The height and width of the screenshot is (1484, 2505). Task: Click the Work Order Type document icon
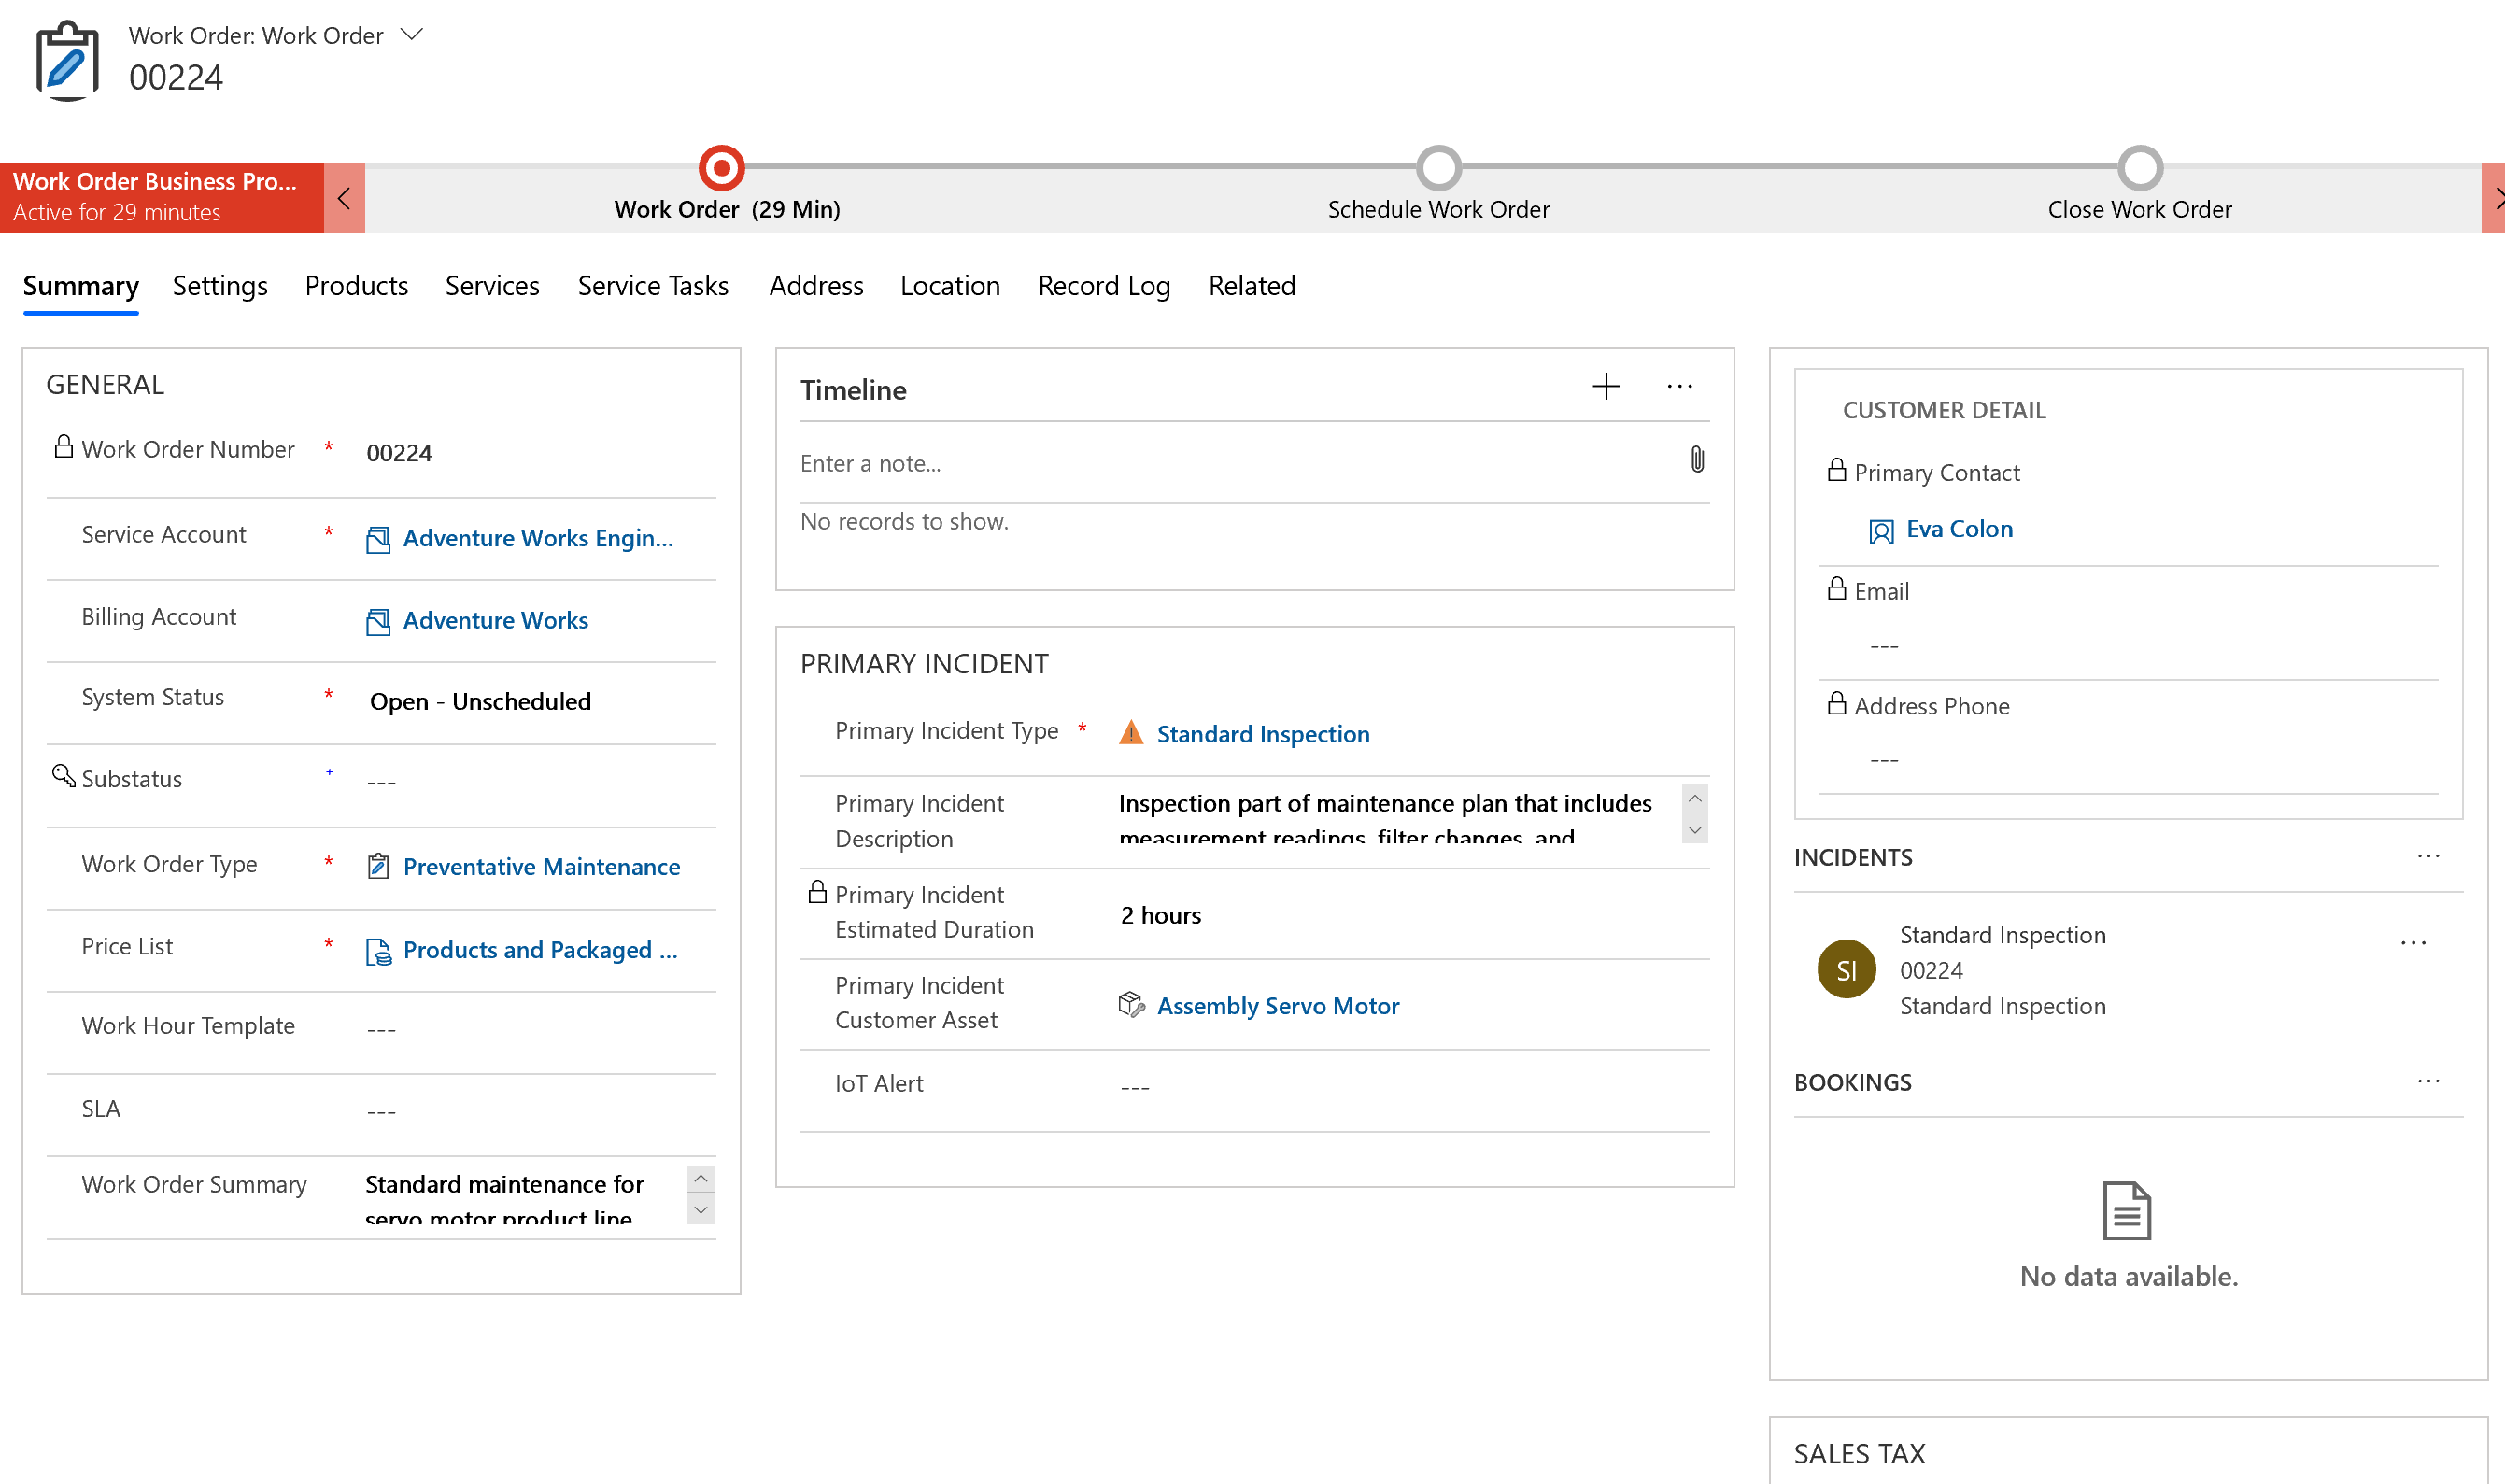(x=376, y=866)
